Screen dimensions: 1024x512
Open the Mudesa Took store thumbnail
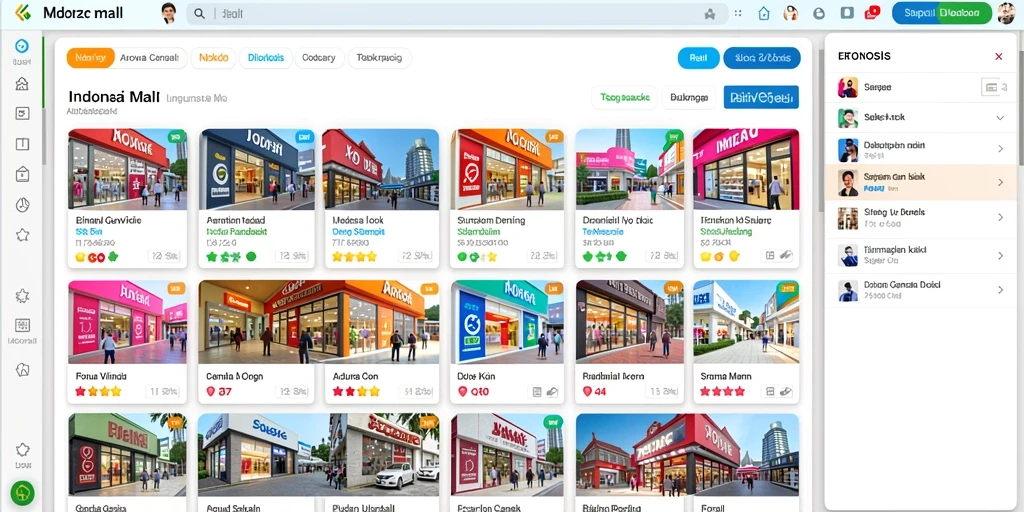[381, 169]
